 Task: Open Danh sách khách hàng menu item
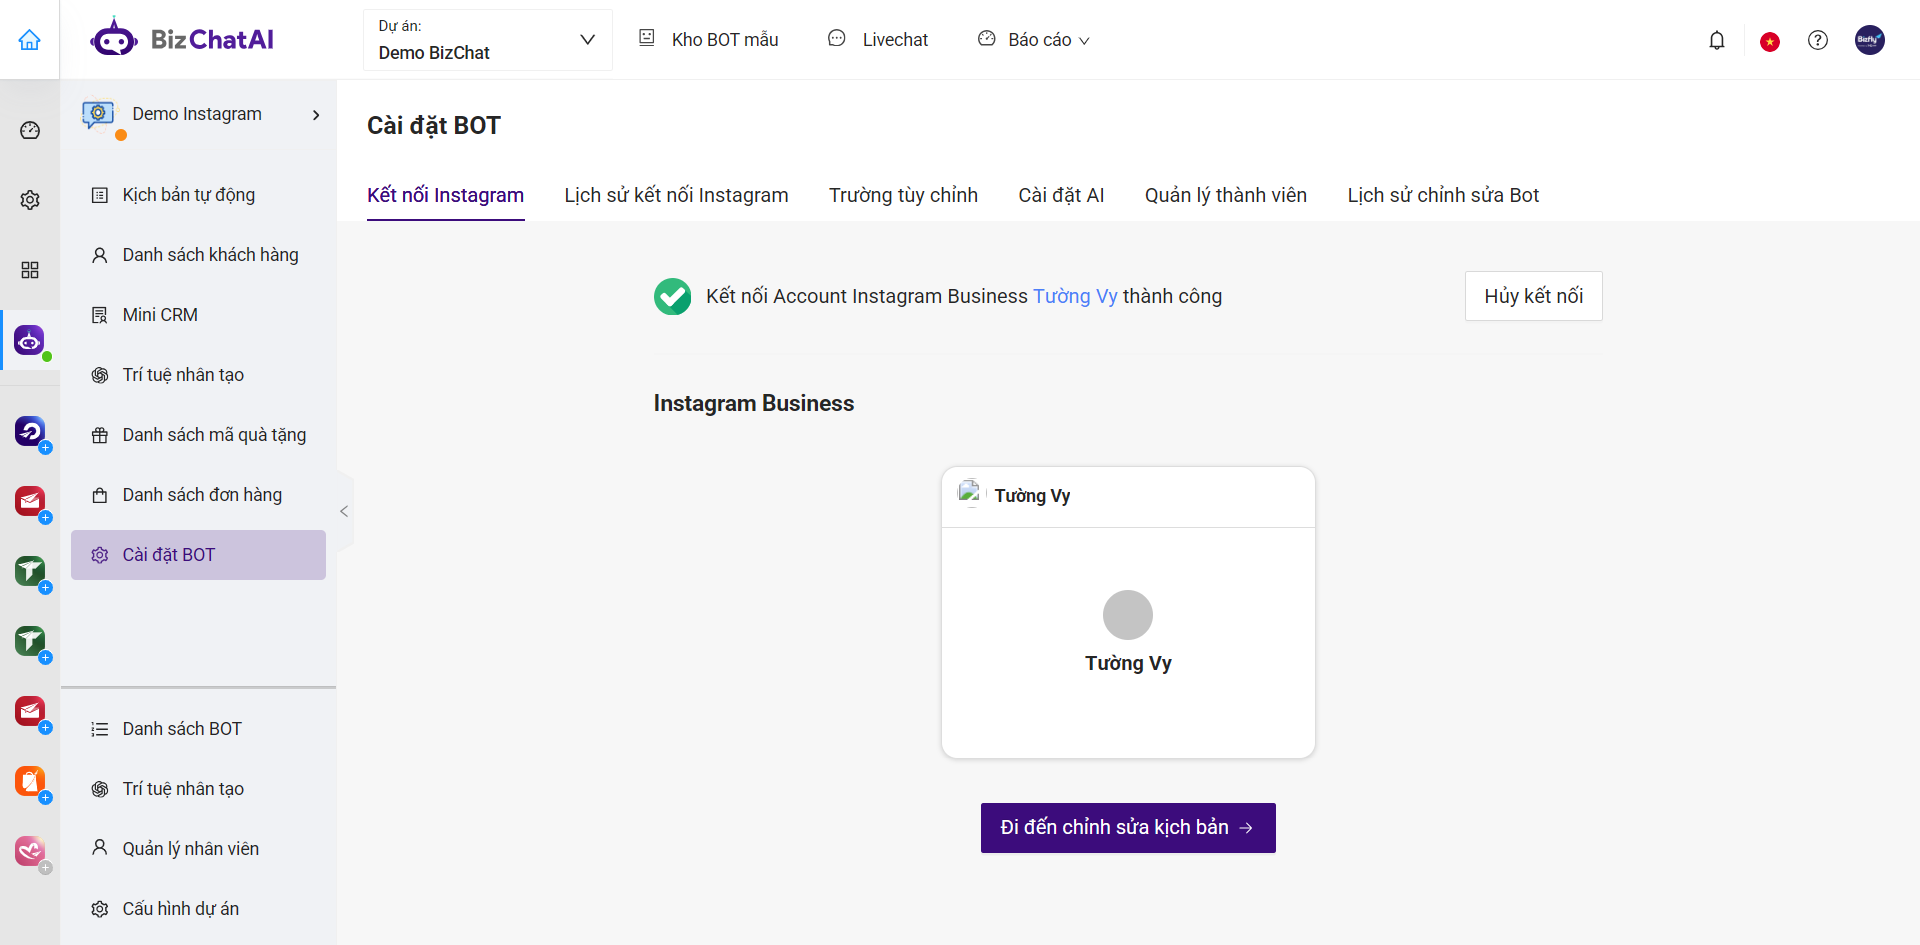point(198,255)
